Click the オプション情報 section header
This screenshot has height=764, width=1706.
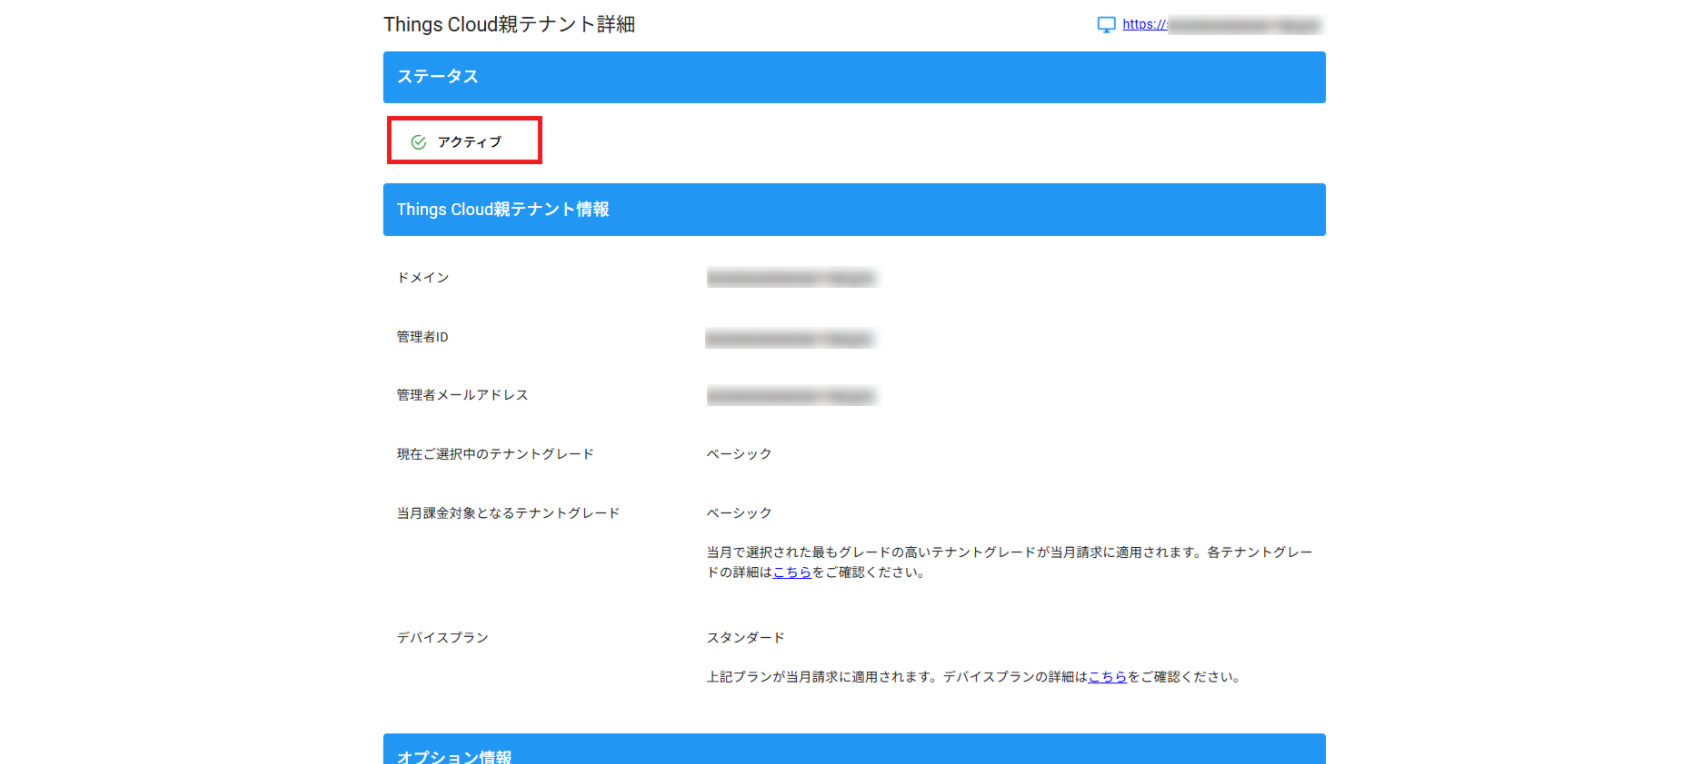(x=854, y=750)
